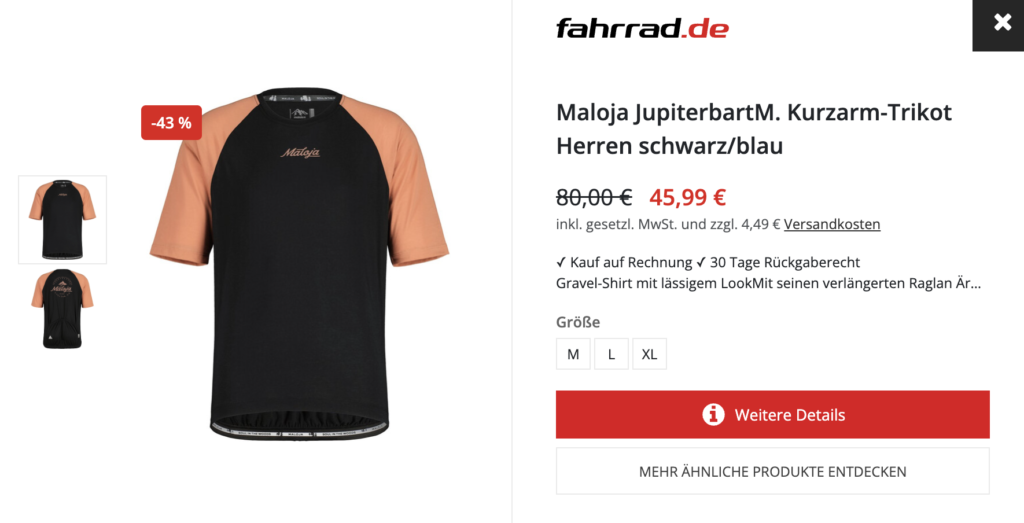This screenshot has height=523, width=1024.
Task: Click the Maloja logo on the jersey chest
Action: click(300, 152)
